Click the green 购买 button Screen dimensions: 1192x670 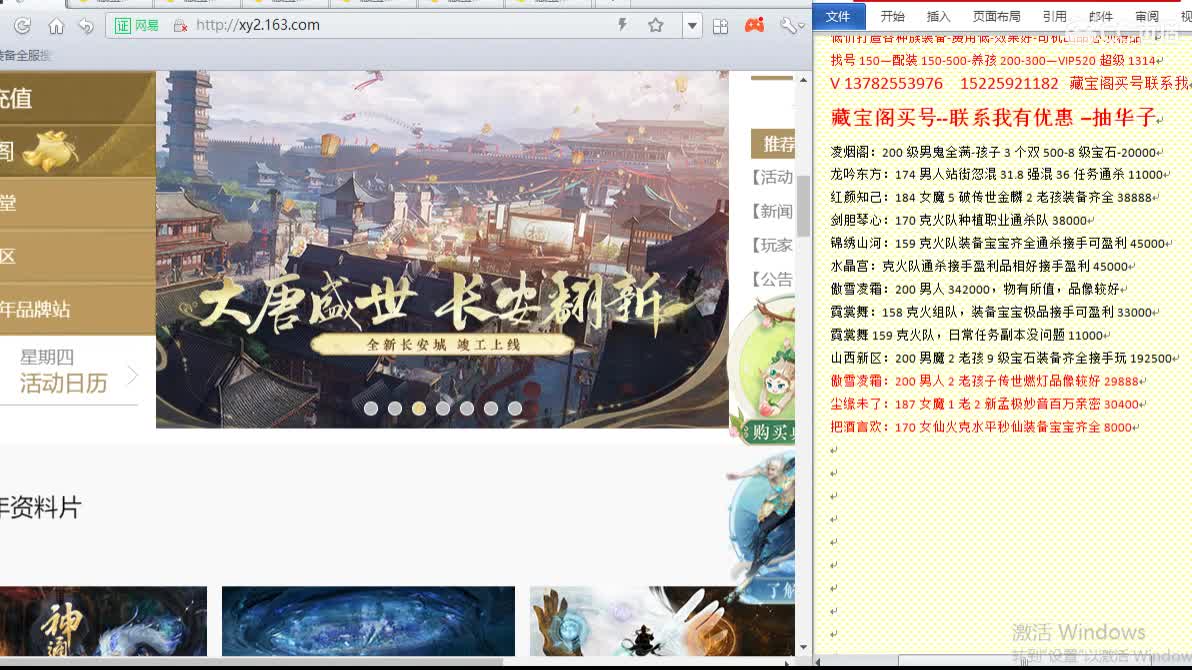point(769,432)
